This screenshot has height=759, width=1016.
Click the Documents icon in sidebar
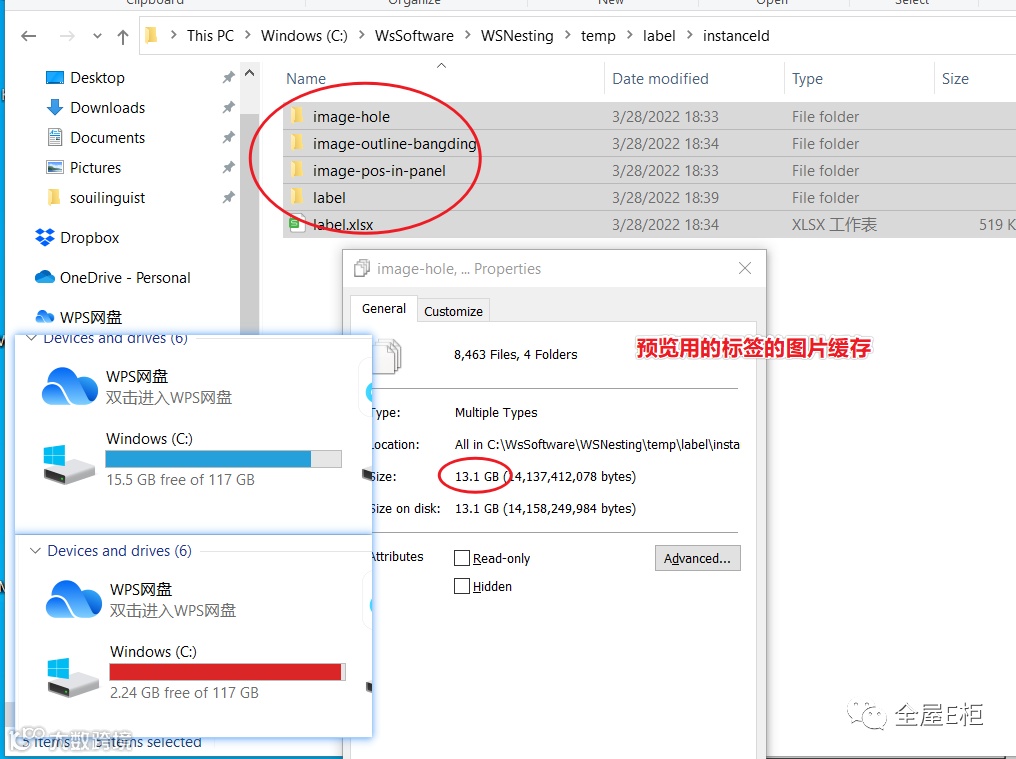point(55,137)
